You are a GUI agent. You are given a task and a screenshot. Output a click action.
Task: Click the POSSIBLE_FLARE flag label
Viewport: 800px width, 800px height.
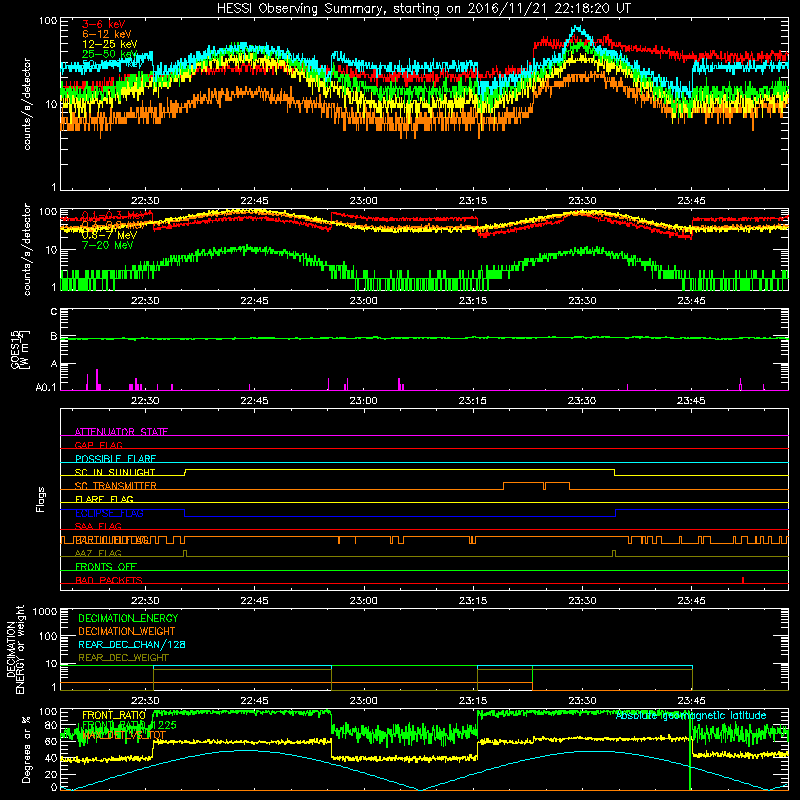pos(115,459)
